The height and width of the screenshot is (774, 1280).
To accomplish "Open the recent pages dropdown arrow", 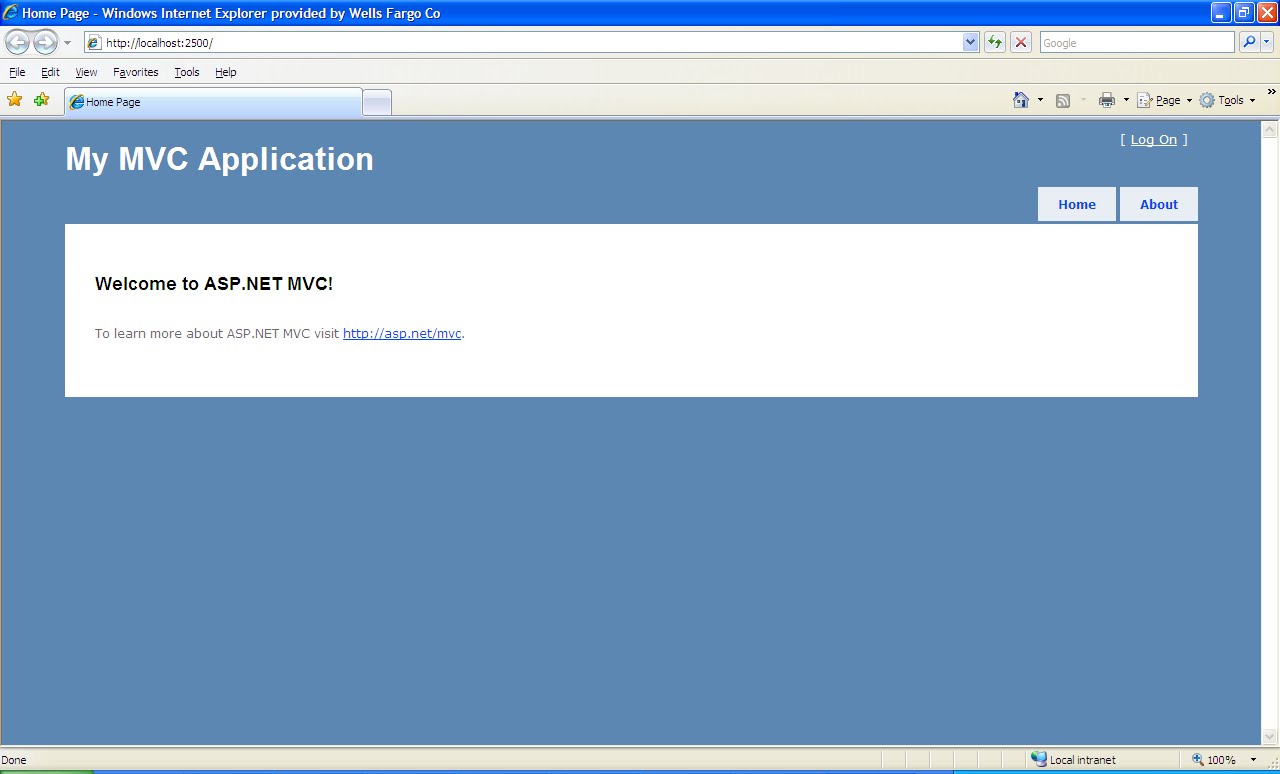I will point(67,43).
